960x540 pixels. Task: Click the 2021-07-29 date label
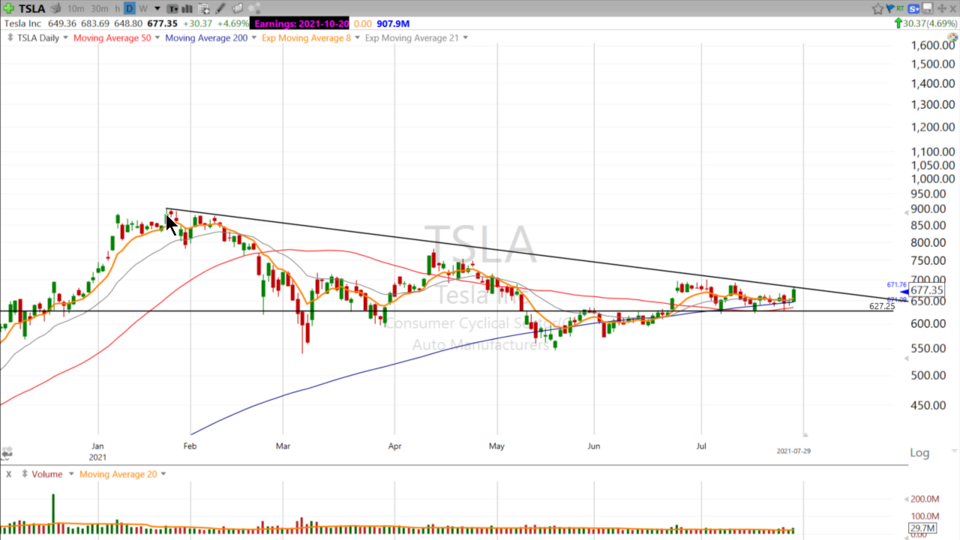coord(793,451)
